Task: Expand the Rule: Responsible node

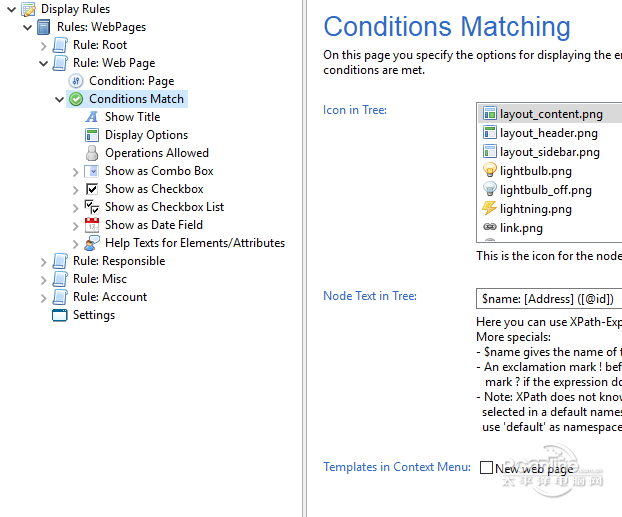Action: click(43, 261)
